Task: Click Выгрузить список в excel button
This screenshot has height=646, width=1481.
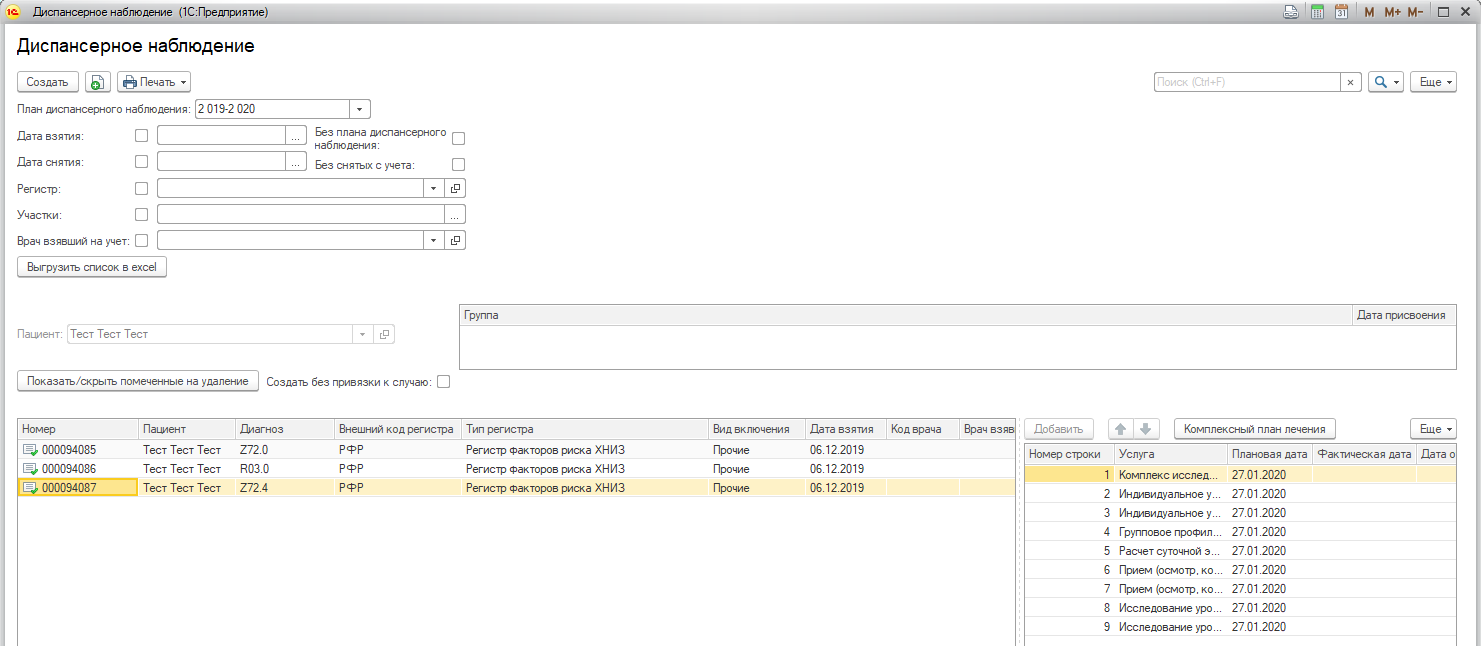Action: click(92, 267)
